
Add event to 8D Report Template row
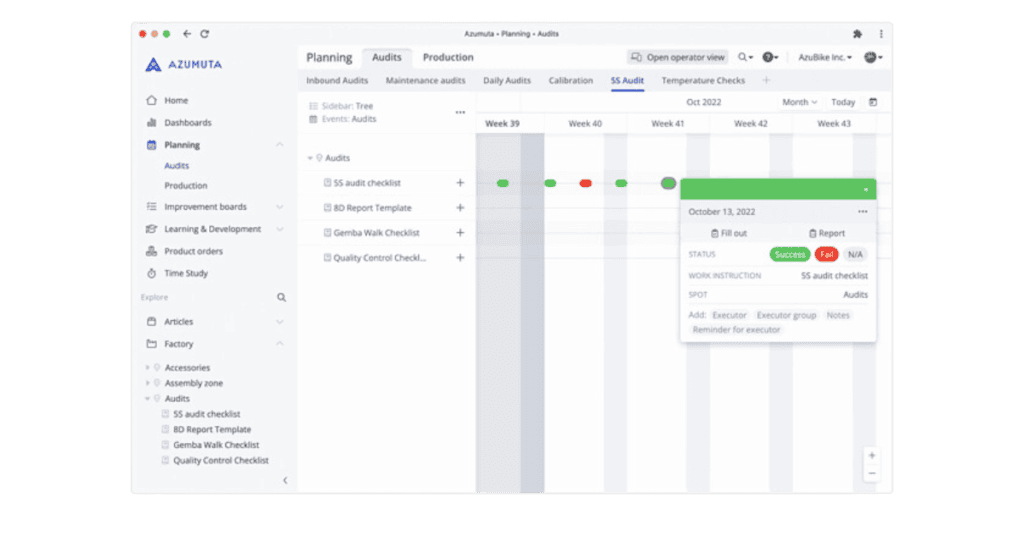(x=460, y=208)
